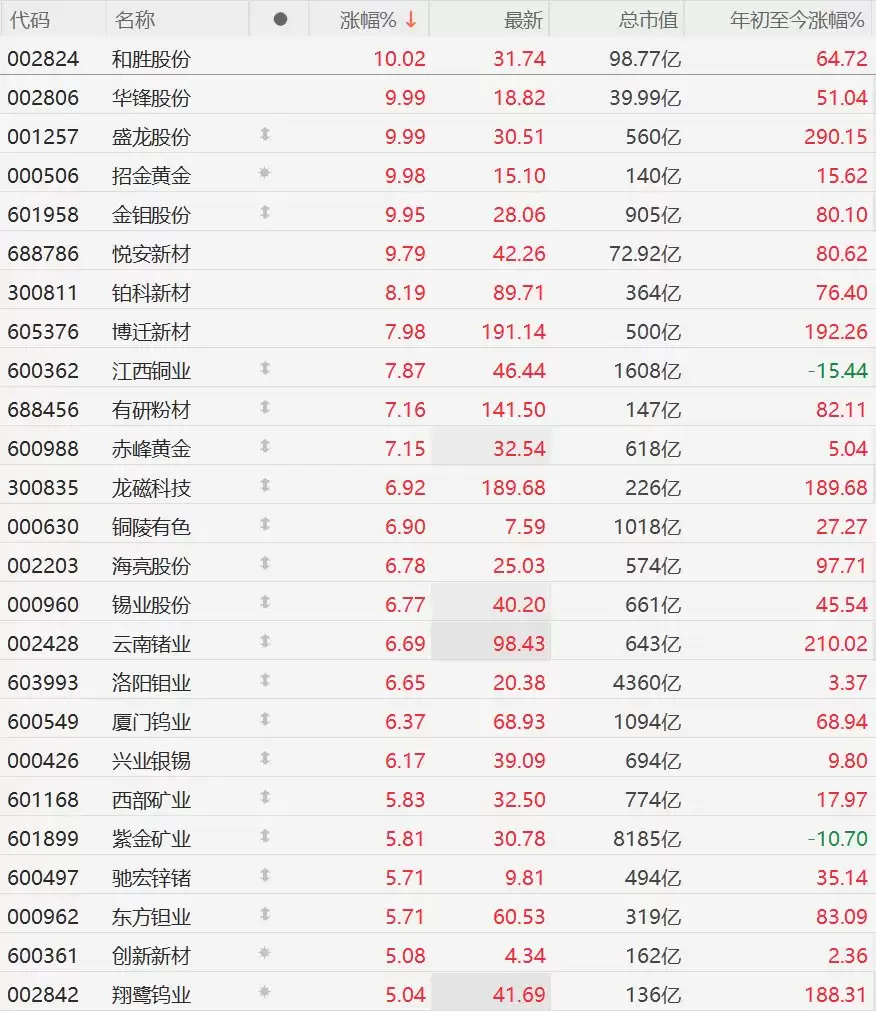Click the up-down arrow icon in 厦门钨业 row
The width and height of the screenshot is (876, 1011).
[264, 719]
